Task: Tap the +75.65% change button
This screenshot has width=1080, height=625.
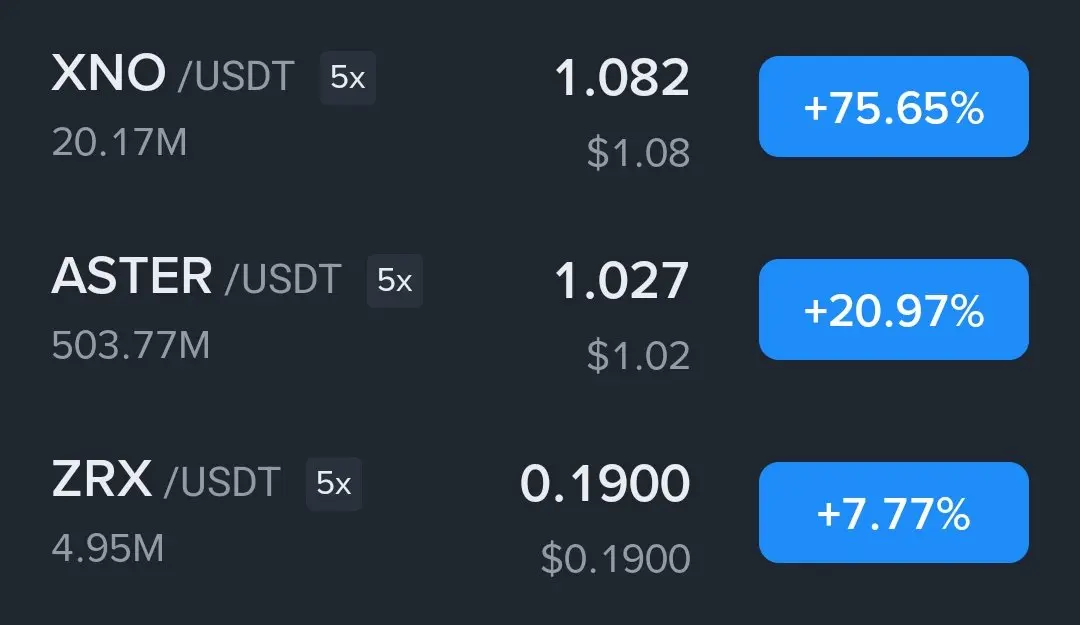Action: (893, 107)
